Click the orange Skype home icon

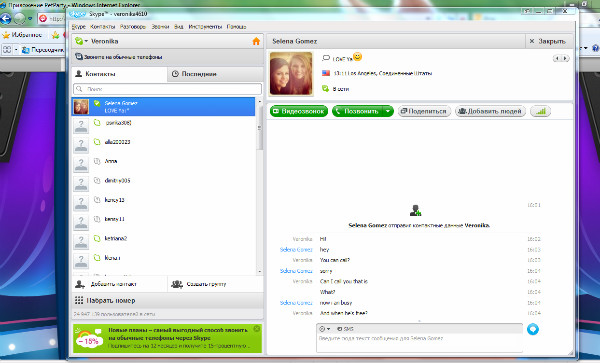coord(256,41)
